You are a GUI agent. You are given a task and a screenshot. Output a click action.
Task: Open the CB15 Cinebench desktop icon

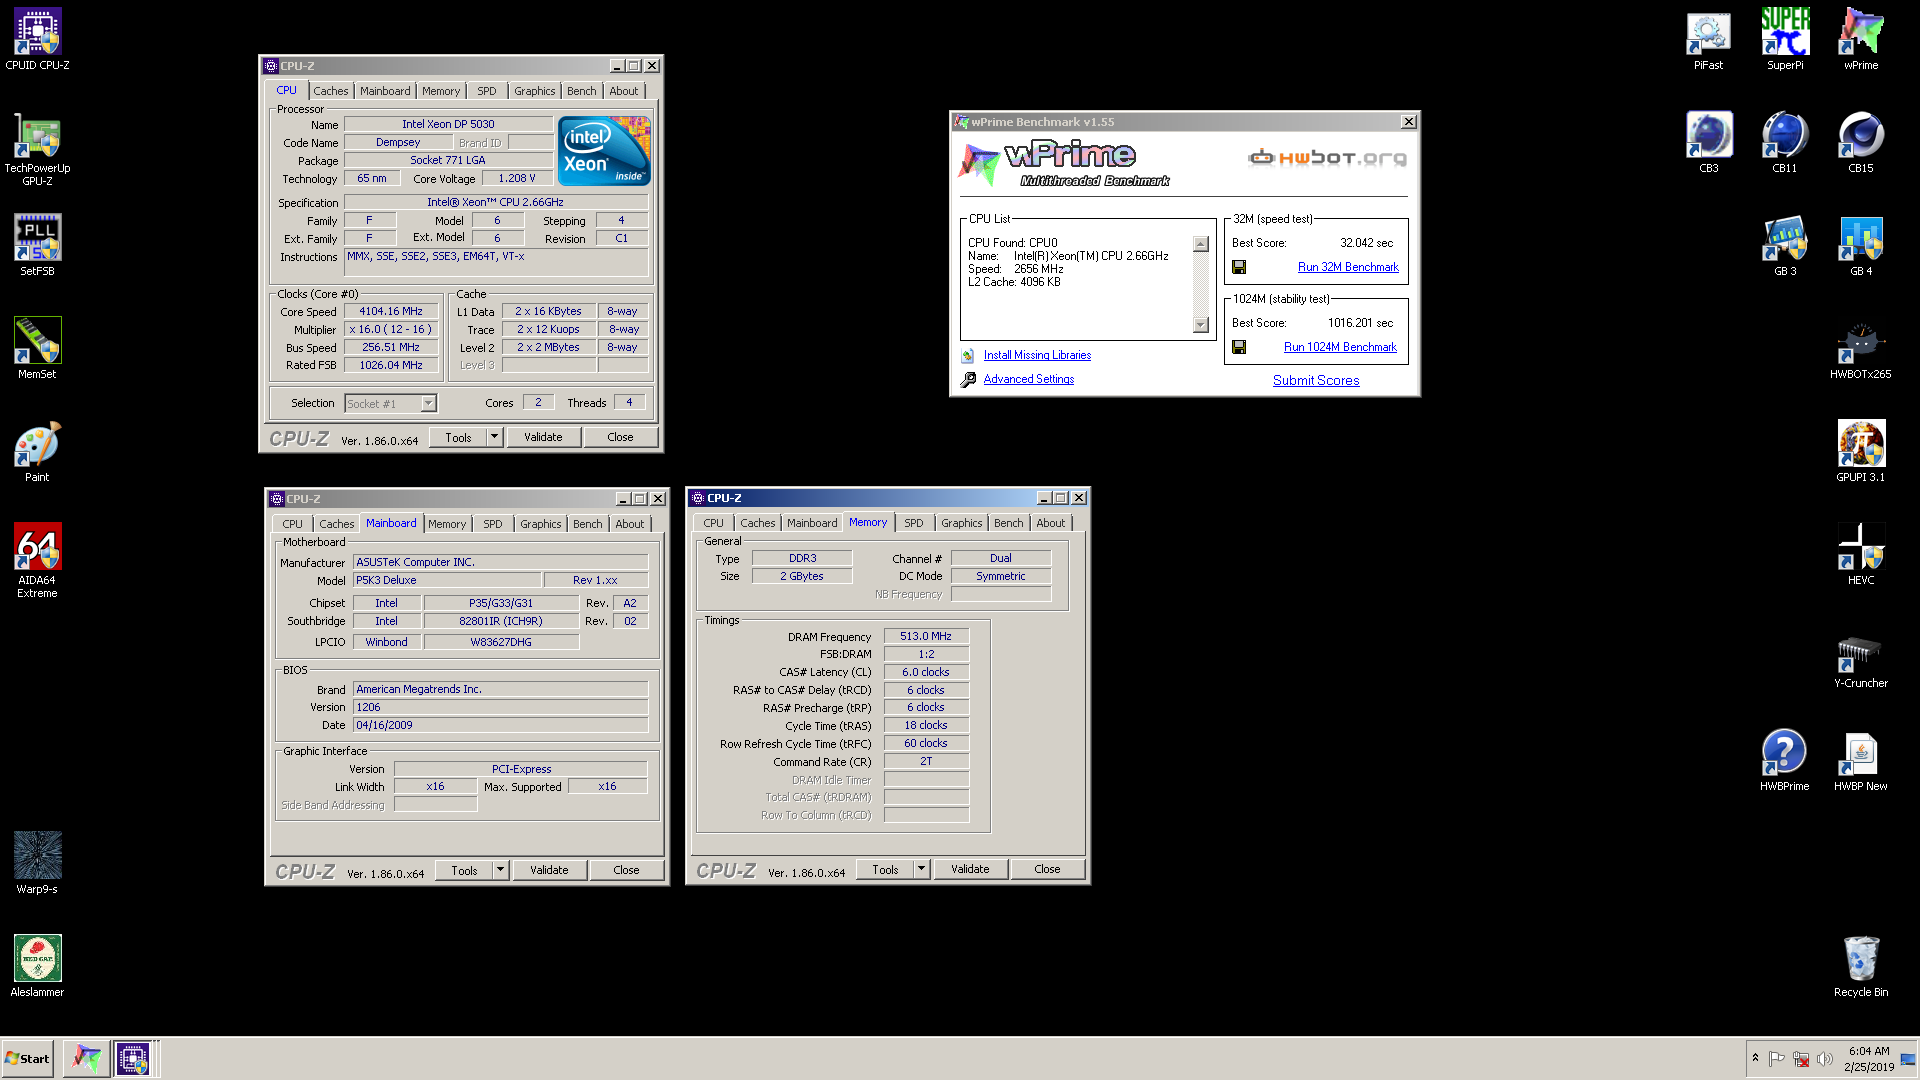1861,142
